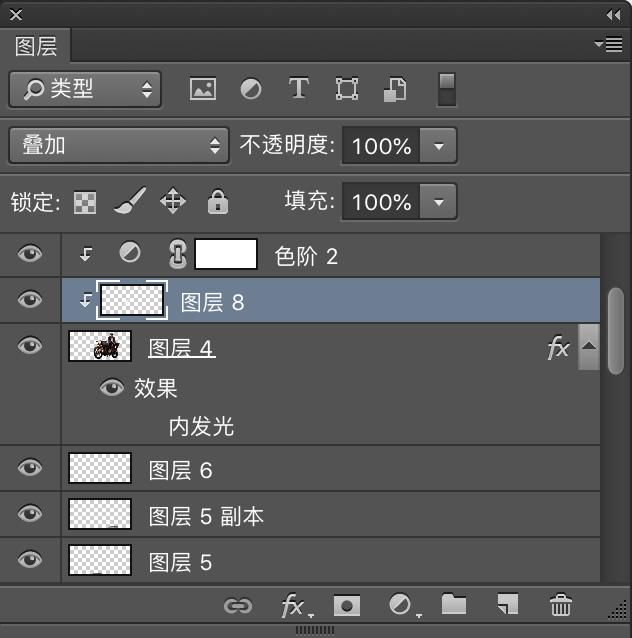Toggle the layer filtering on/off switch
Image resolution: width=632 pixels, height=638 pixels.
tap(447, 90)
